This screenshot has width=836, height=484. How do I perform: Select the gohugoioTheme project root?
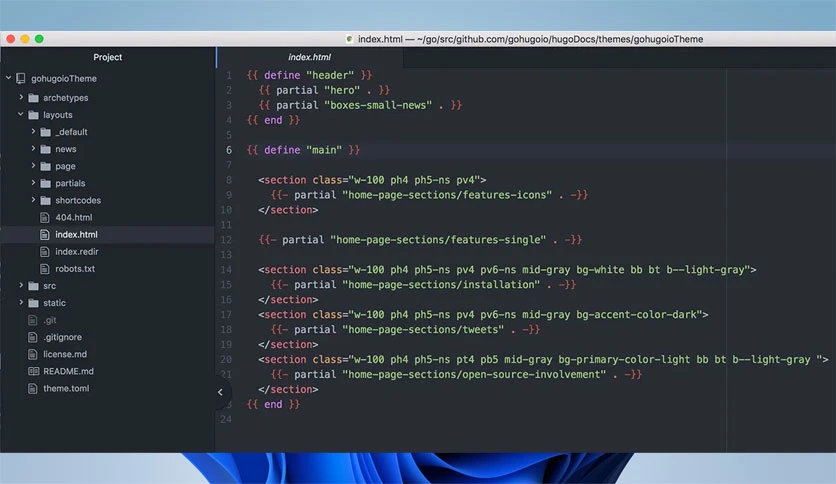coord(64,78)
